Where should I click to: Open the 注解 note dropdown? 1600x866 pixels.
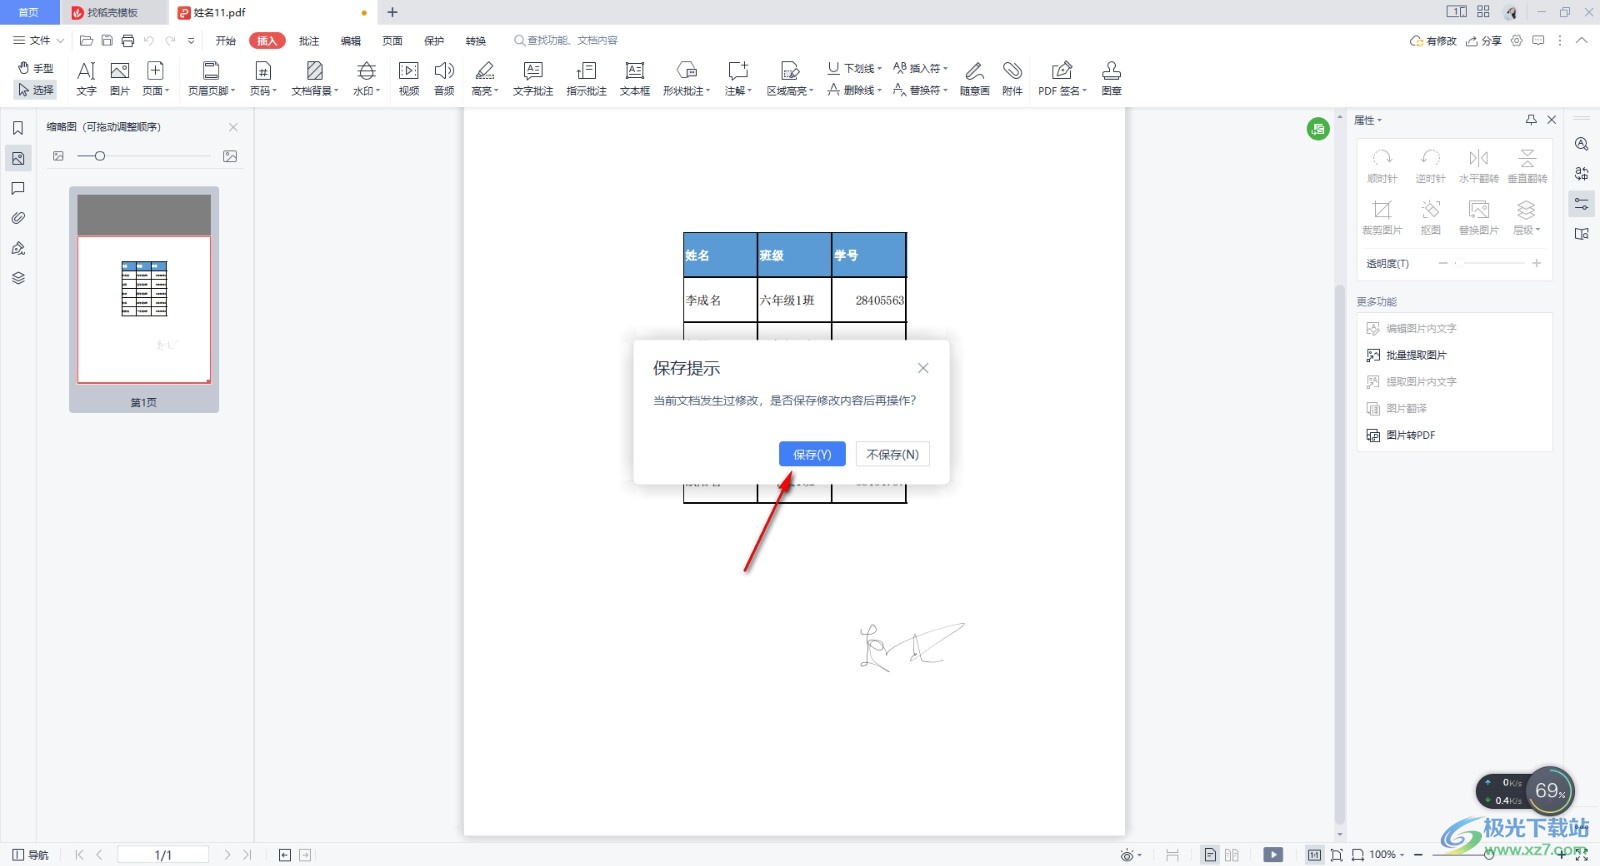pos(738,78)
